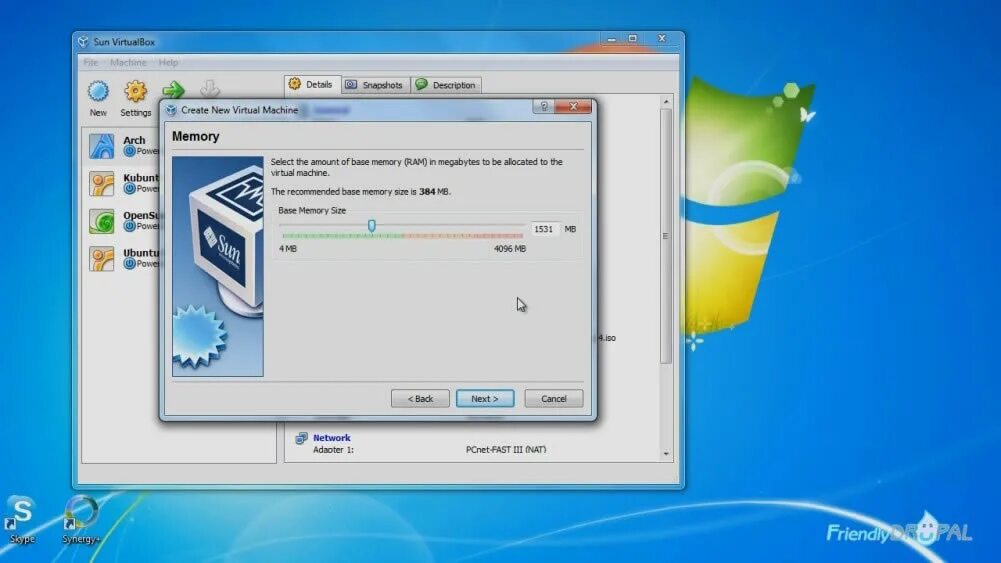Viewport: 1001px width, 563px height.
Task: Click the details pane vertical scrollbar thumb
Action: [666, 236]
